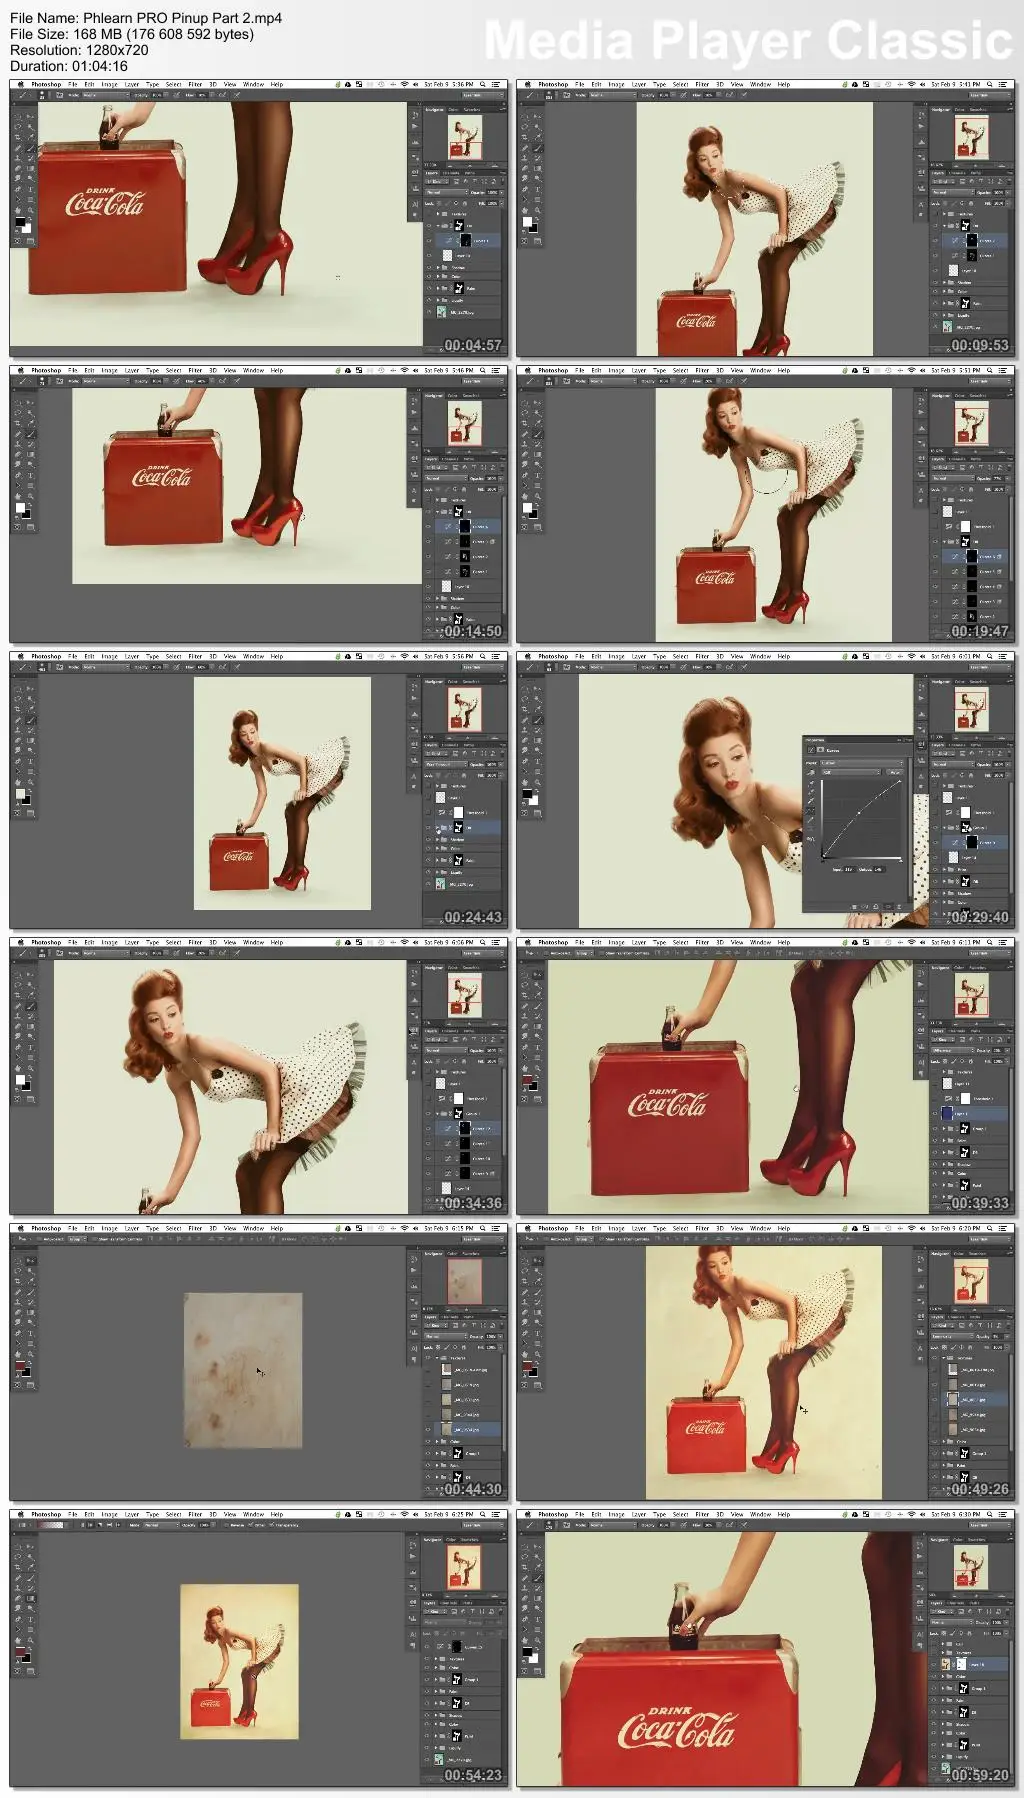Image resolution: width=1024 pixels, height=1798 pixels.
Task: Select Clone Stamp tool in the 00:39:33 frame
Action: tap(525, 1016)
